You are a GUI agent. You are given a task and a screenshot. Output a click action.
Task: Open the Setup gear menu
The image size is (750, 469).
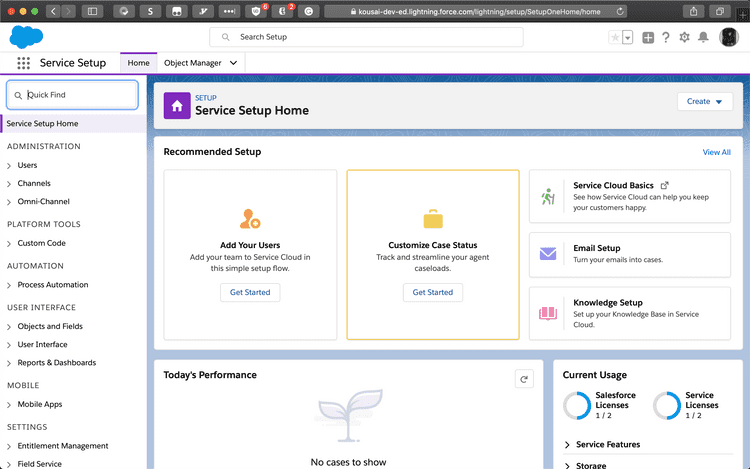click(685, 37)
